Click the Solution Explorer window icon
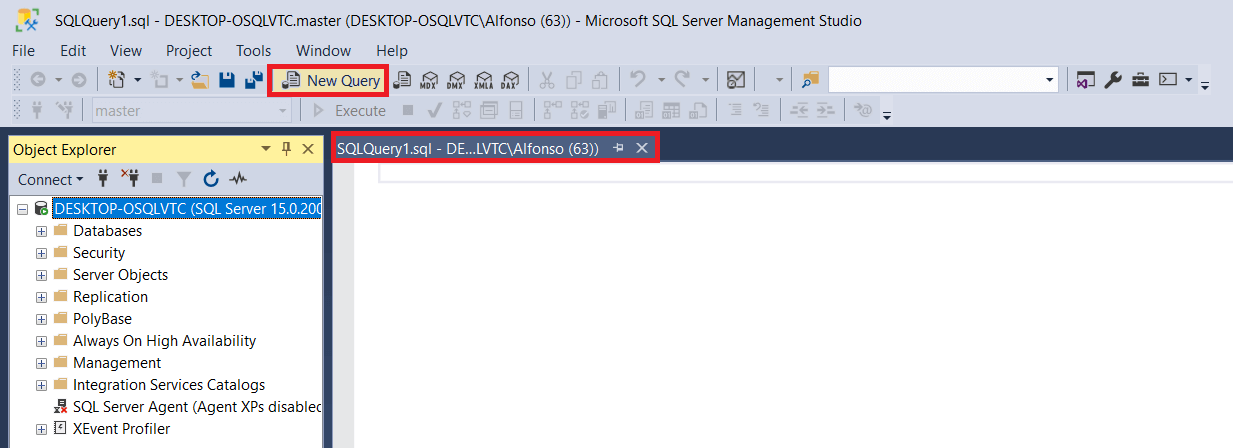 1086,80
